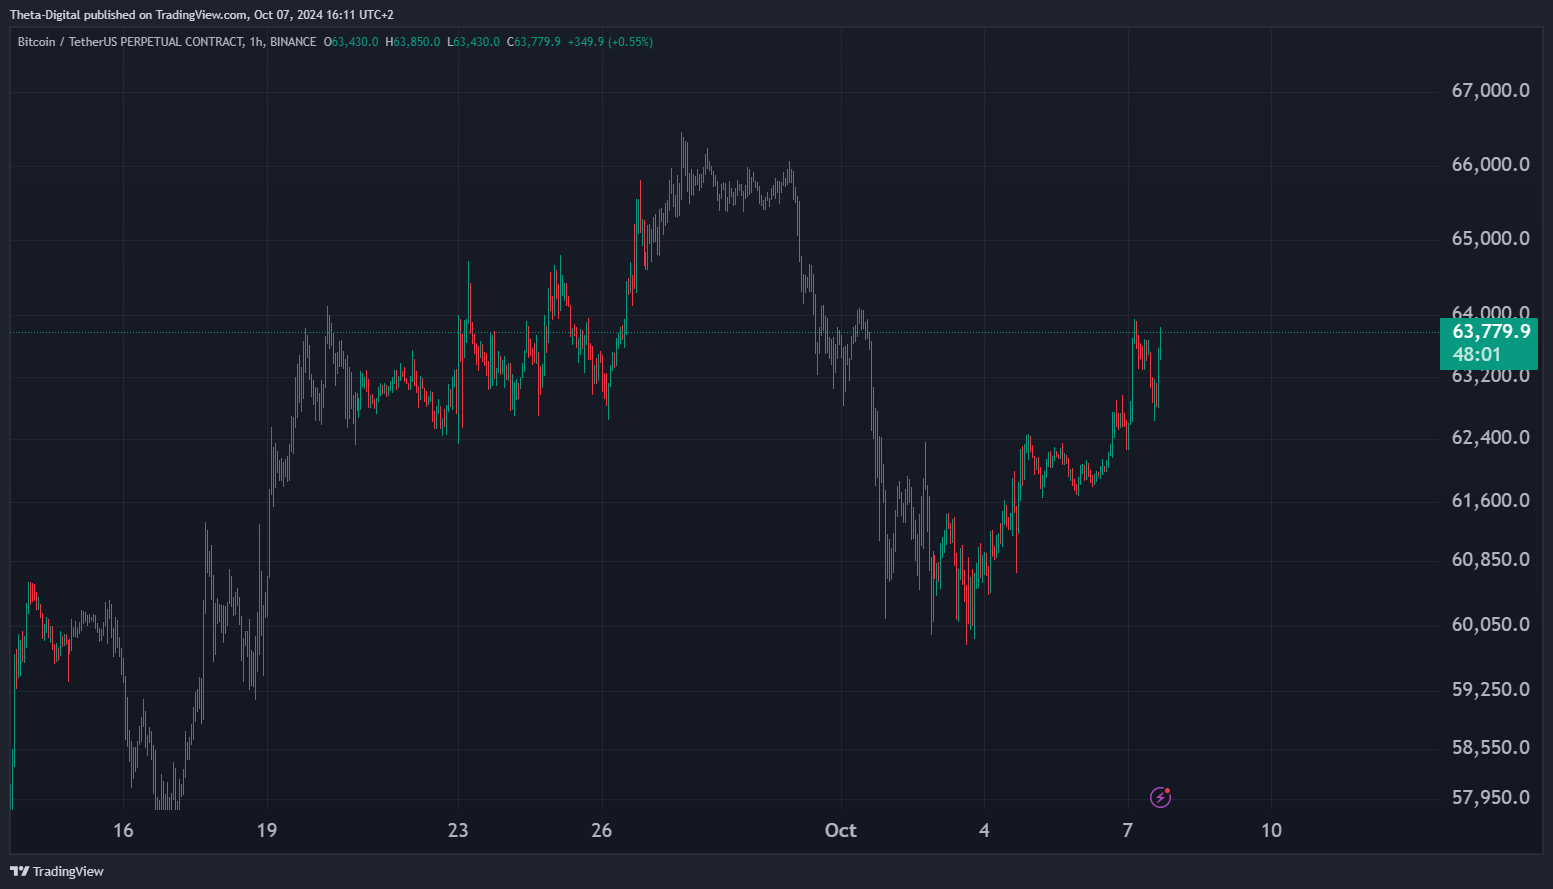
Task: Click the date label 4 on time axis
Action: 984,831
